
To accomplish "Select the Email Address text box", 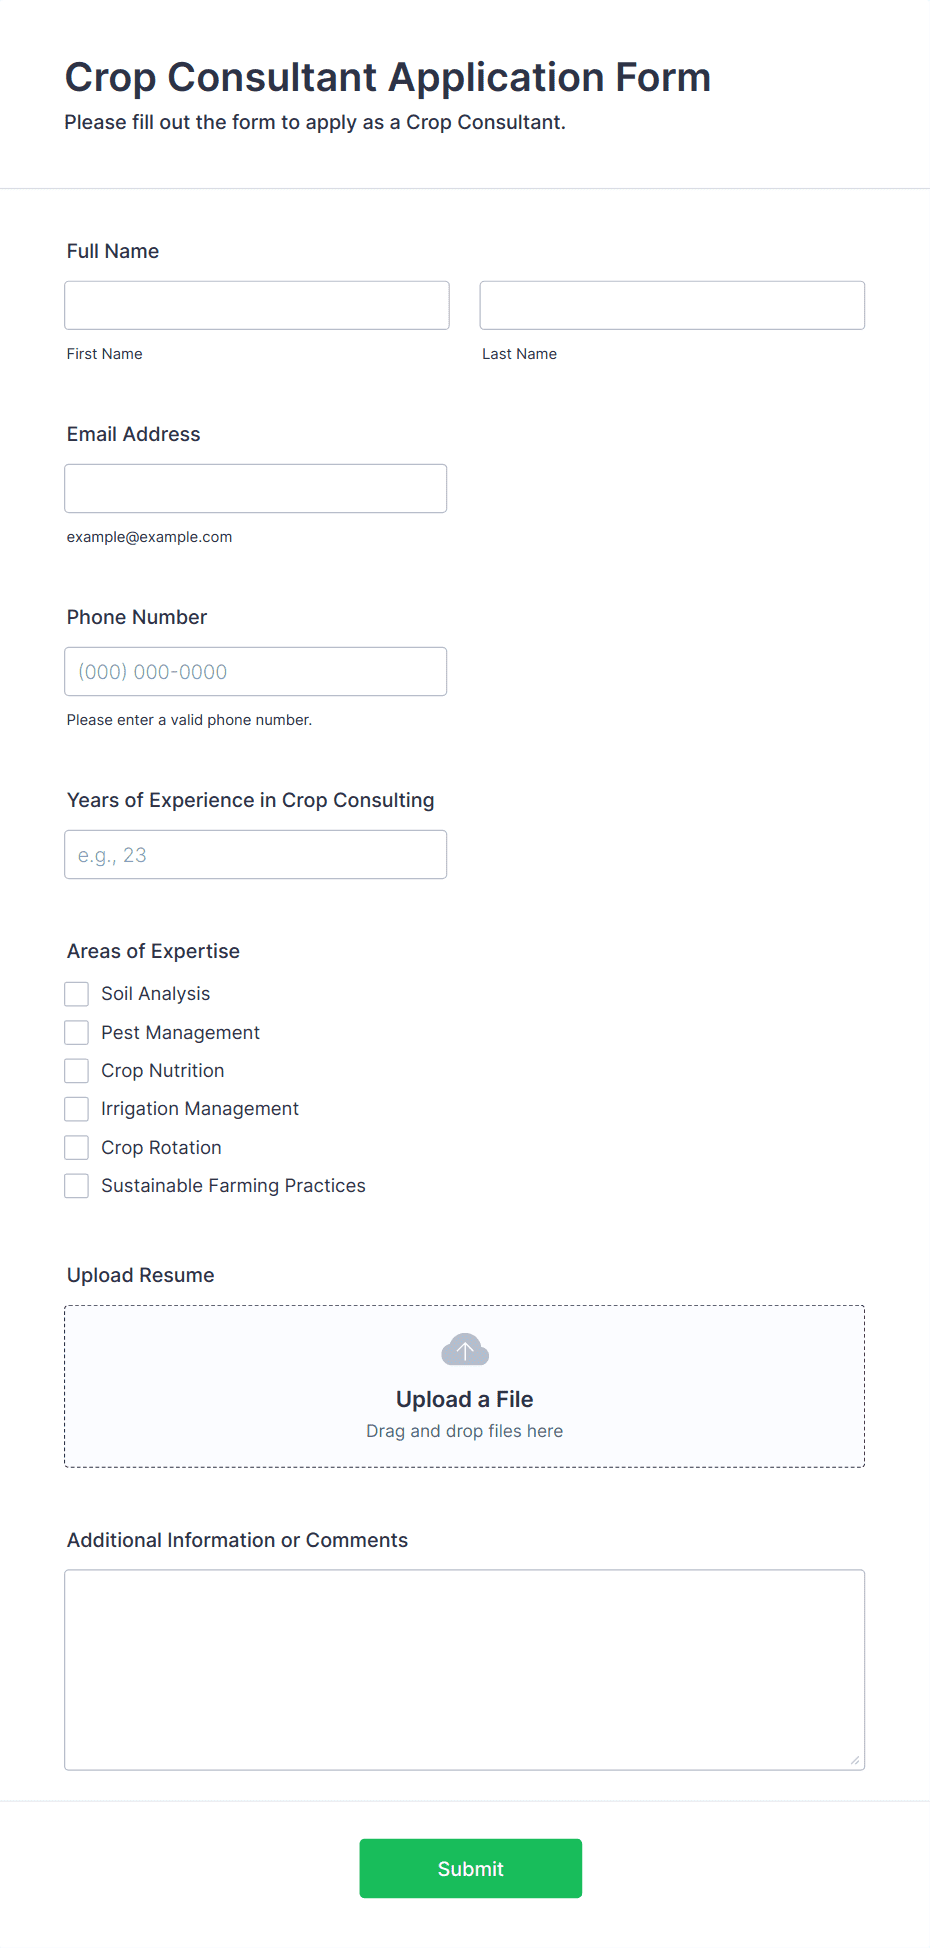I will coord(256,488).
